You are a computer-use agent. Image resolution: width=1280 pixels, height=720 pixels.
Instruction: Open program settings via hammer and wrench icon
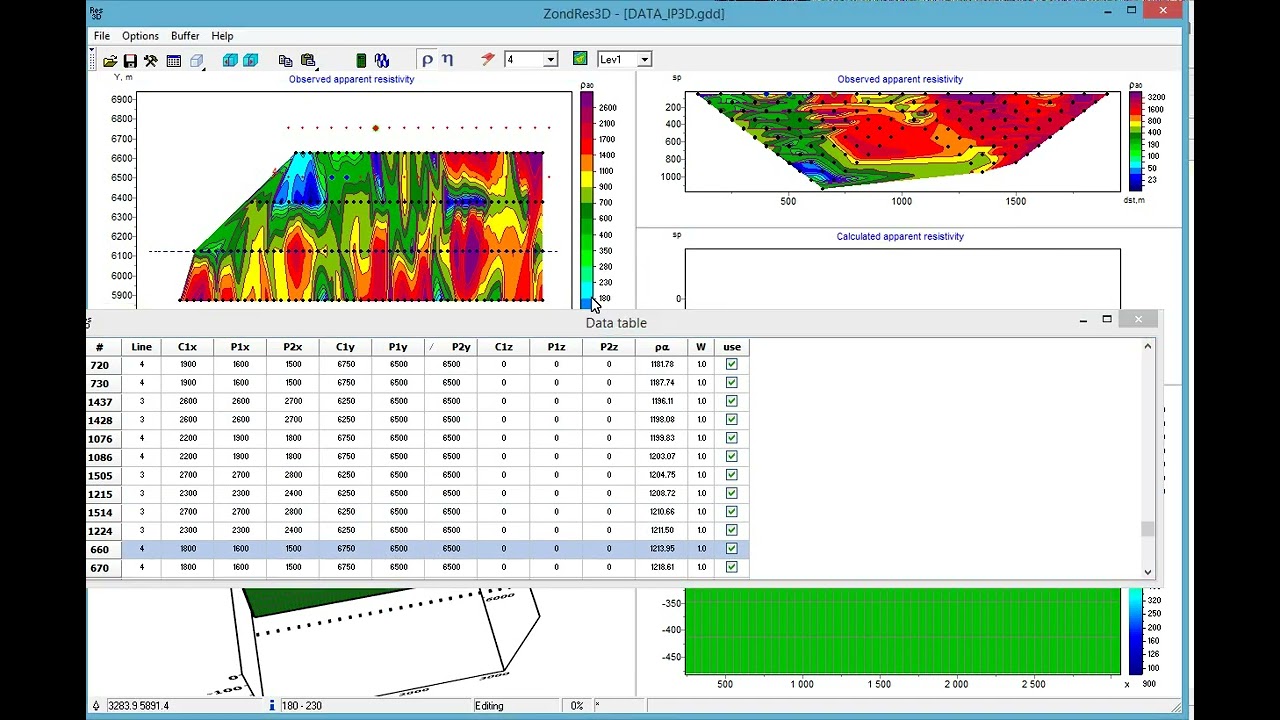tap(151, 60)
